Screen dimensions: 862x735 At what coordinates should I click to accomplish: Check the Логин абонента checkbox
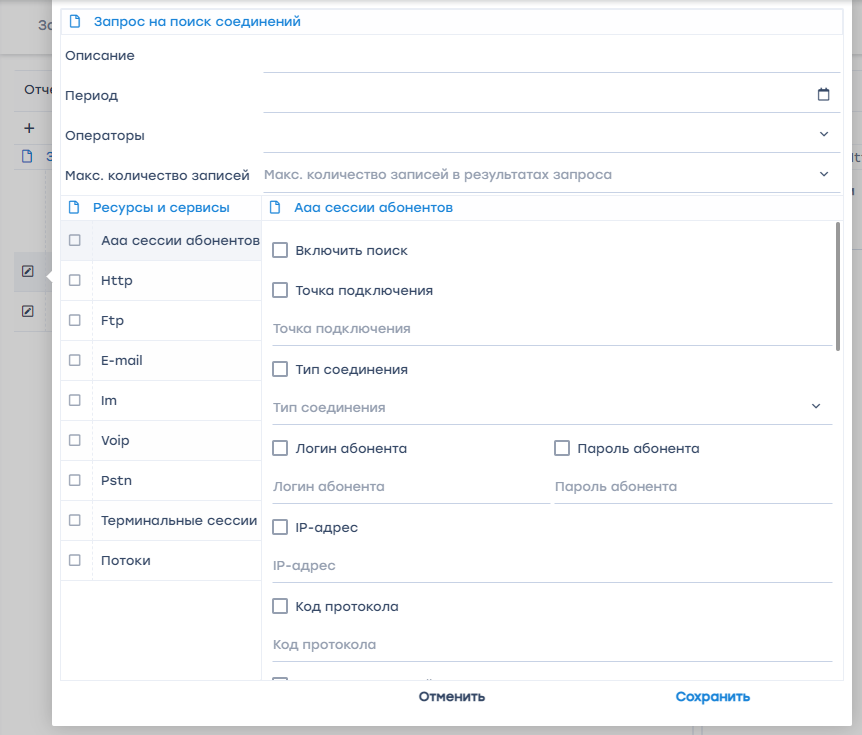[x=280, y=448]
